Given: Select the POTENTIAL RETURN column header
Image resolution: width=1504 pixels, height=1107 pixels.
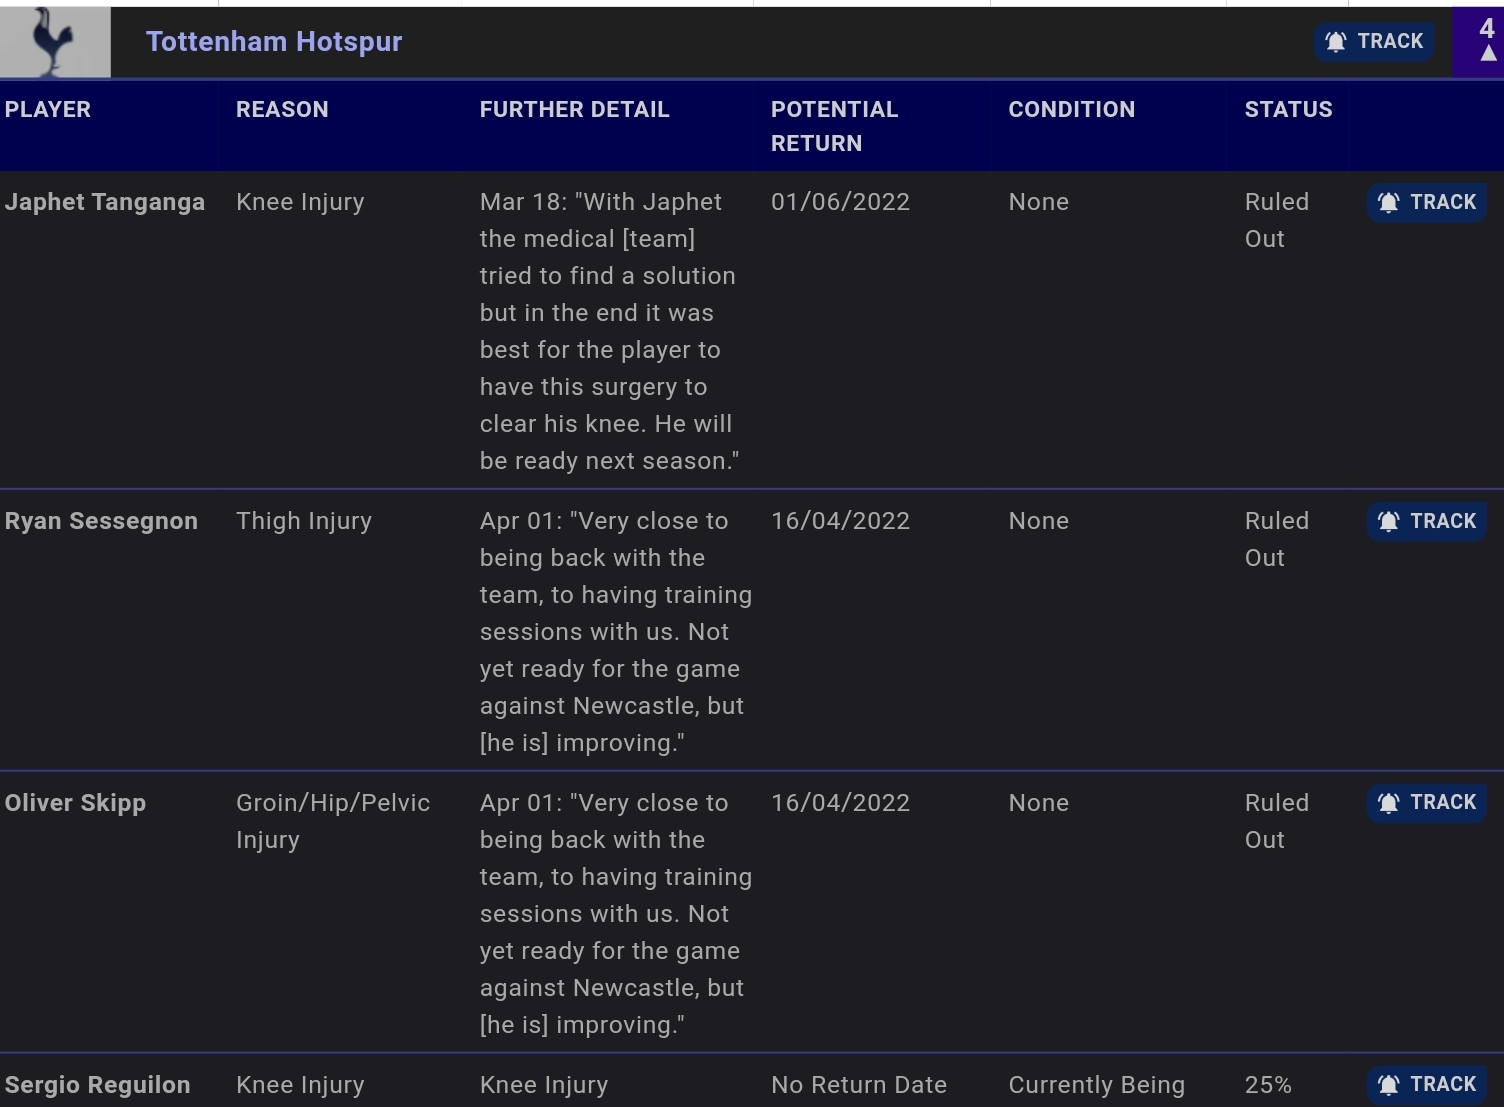Looking at the screenshot, I should [834, 126].
